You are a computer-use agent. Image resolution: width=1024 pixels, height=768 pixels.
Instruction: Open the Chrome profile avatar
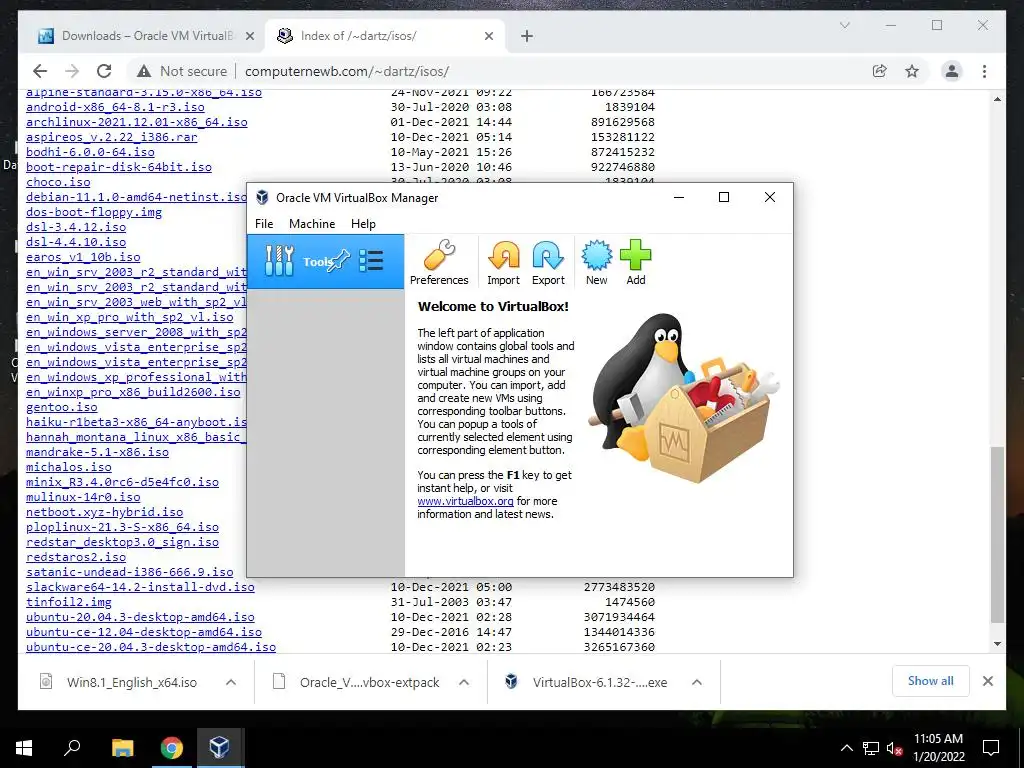[x=952, y=71]
